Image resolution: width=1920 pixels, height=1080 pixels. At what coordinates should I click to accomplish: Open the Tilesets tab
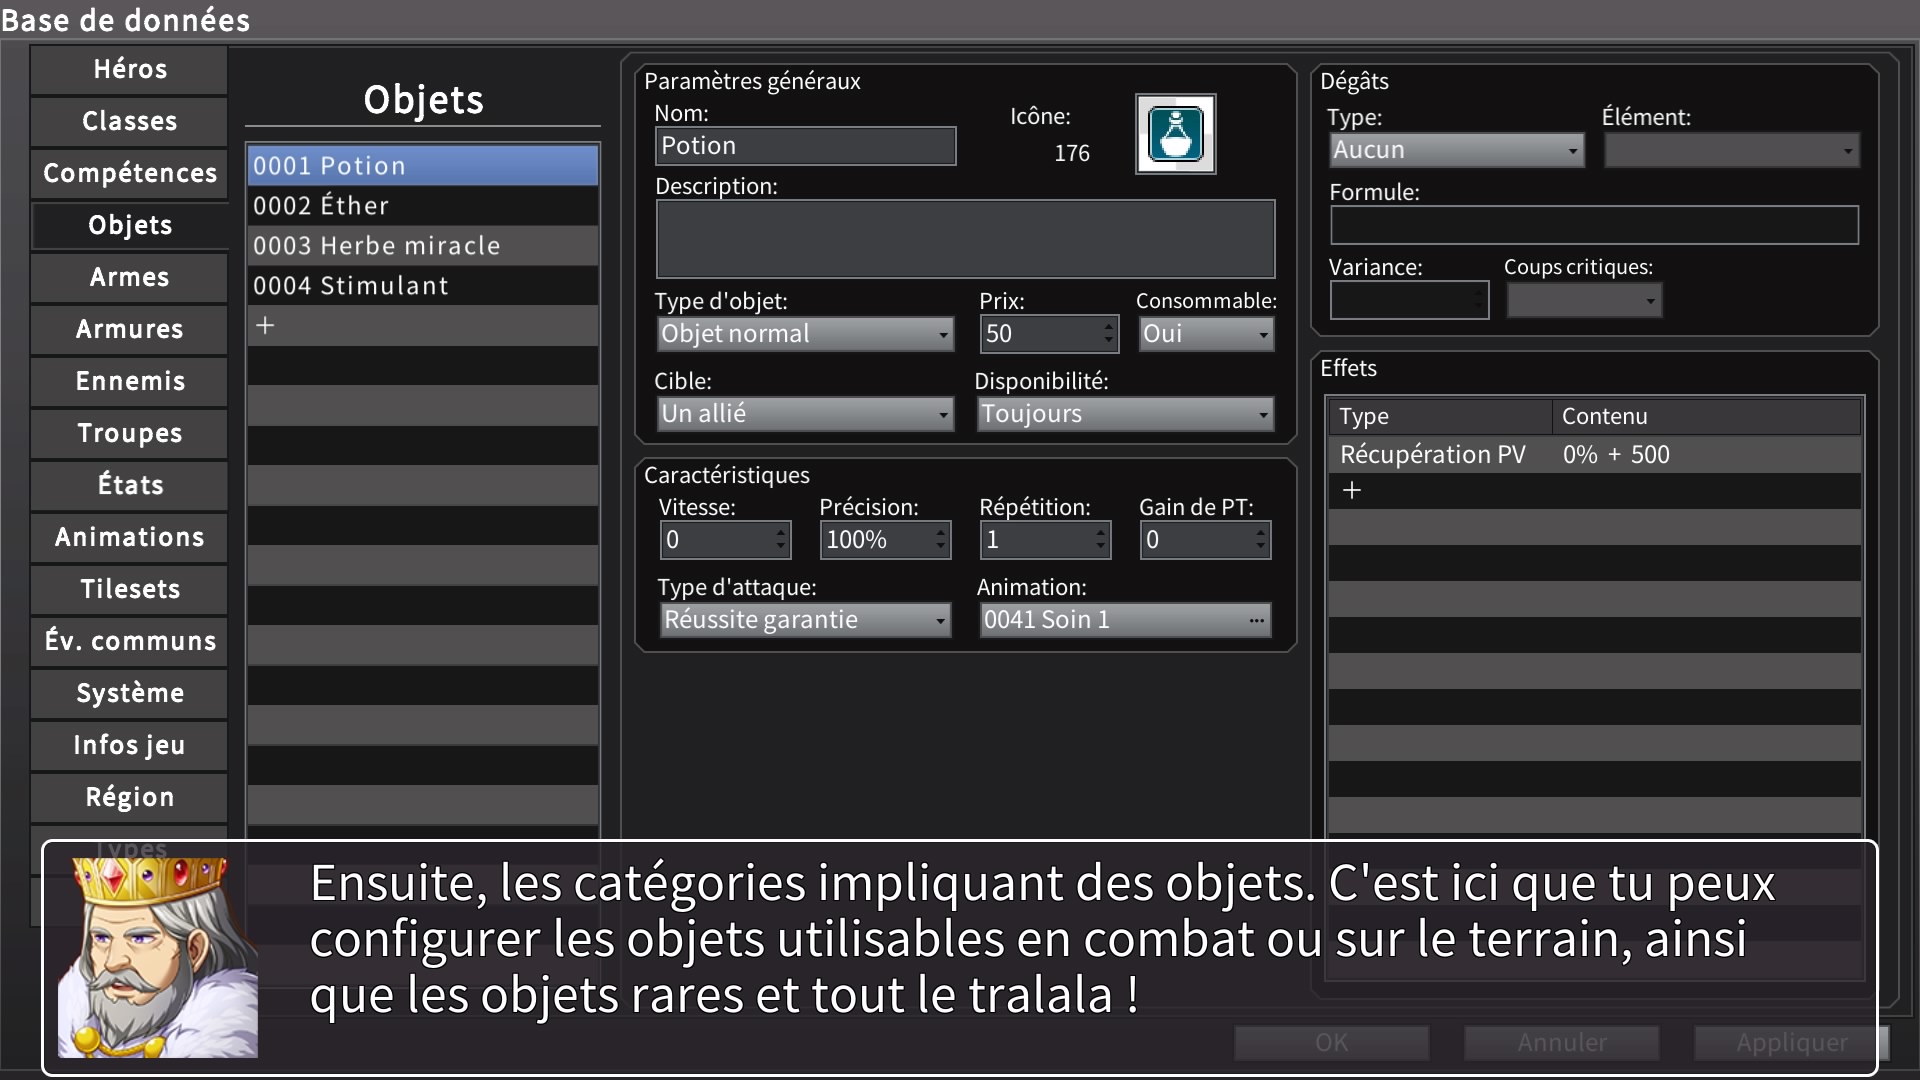(x=130, y=589)
